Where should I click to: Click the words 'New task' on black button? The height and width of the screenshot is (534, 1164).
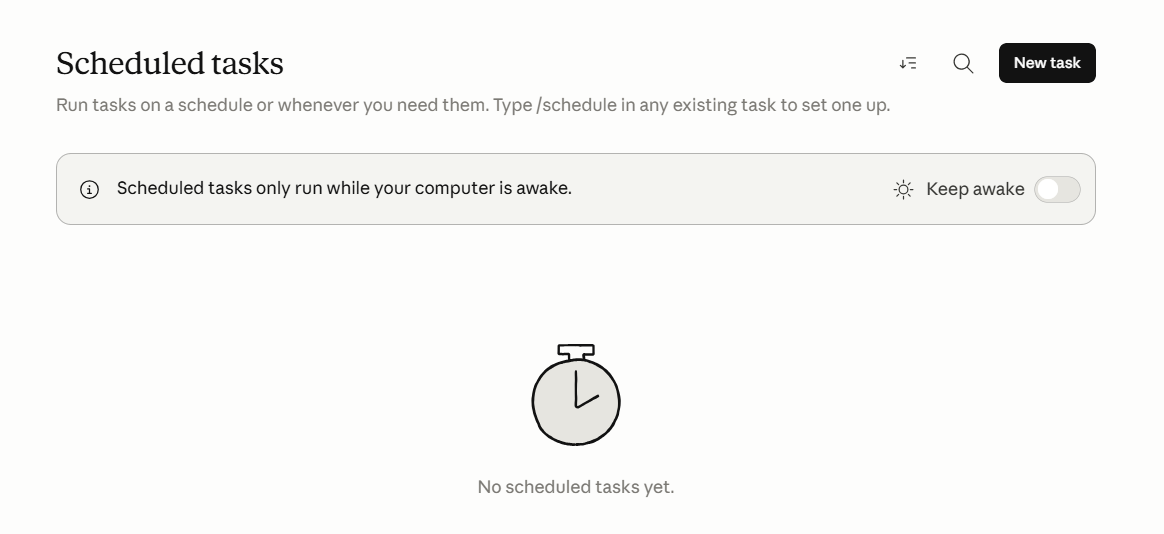1047,63
